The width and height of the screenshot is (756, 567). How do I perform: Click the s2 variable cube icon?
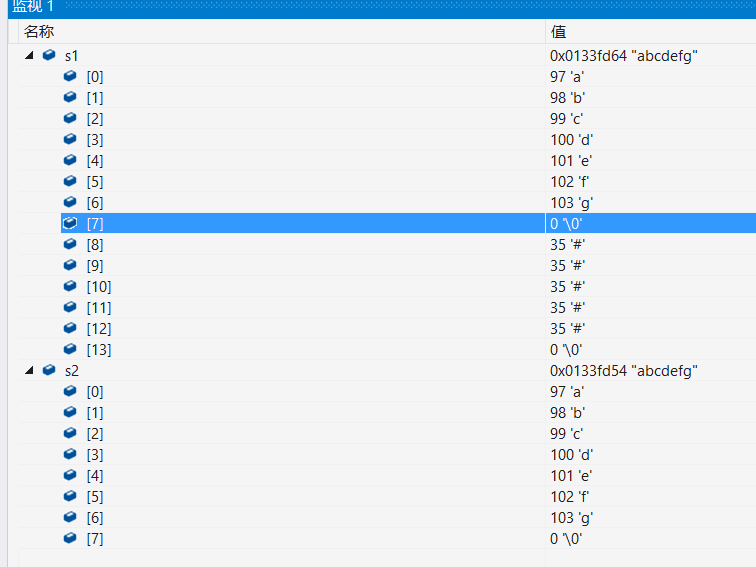coord(49,370)
